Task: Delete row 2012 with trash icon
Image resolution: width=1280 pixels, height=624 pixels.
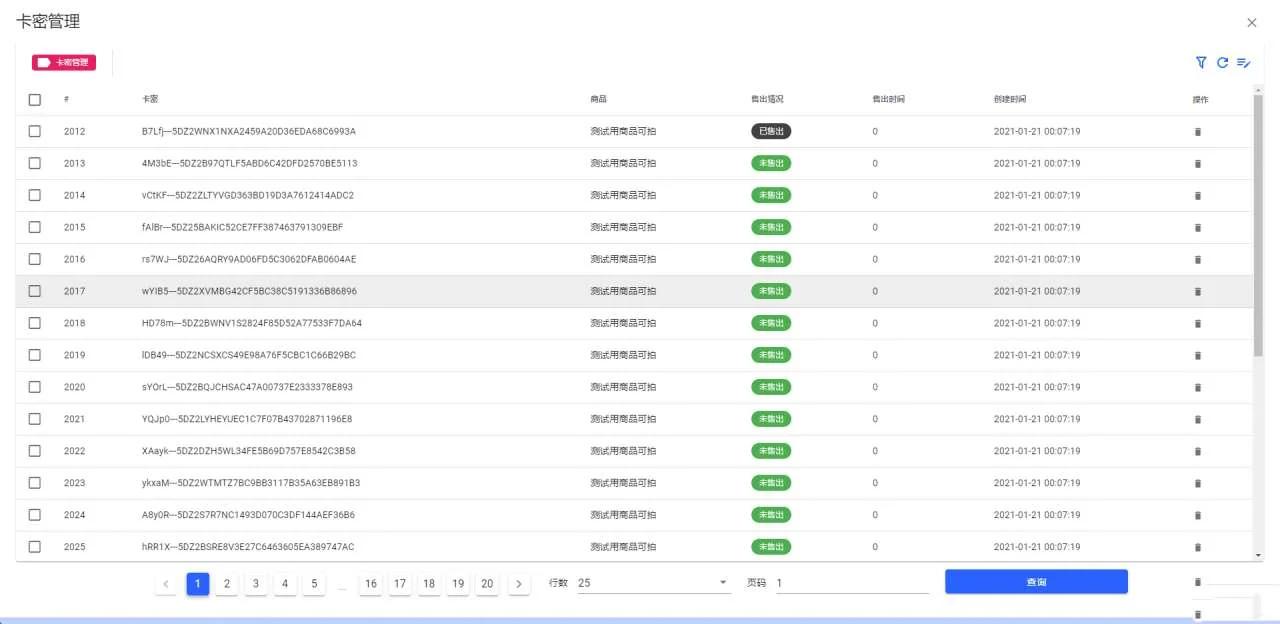Action: click(1198, 132)
